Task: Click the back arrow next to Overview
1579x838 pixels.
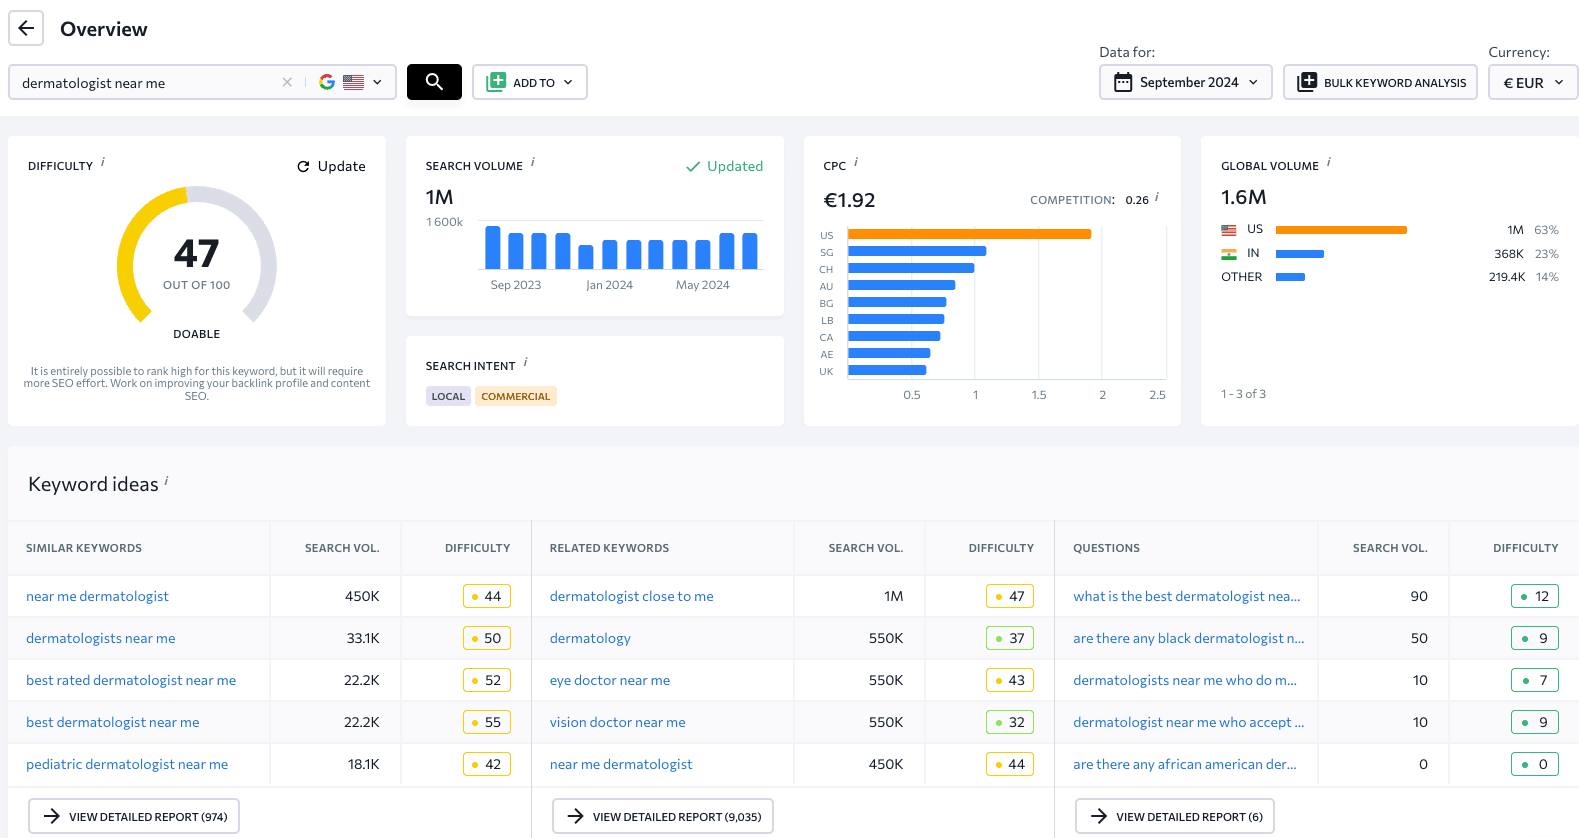Action: tap(26, 28)
